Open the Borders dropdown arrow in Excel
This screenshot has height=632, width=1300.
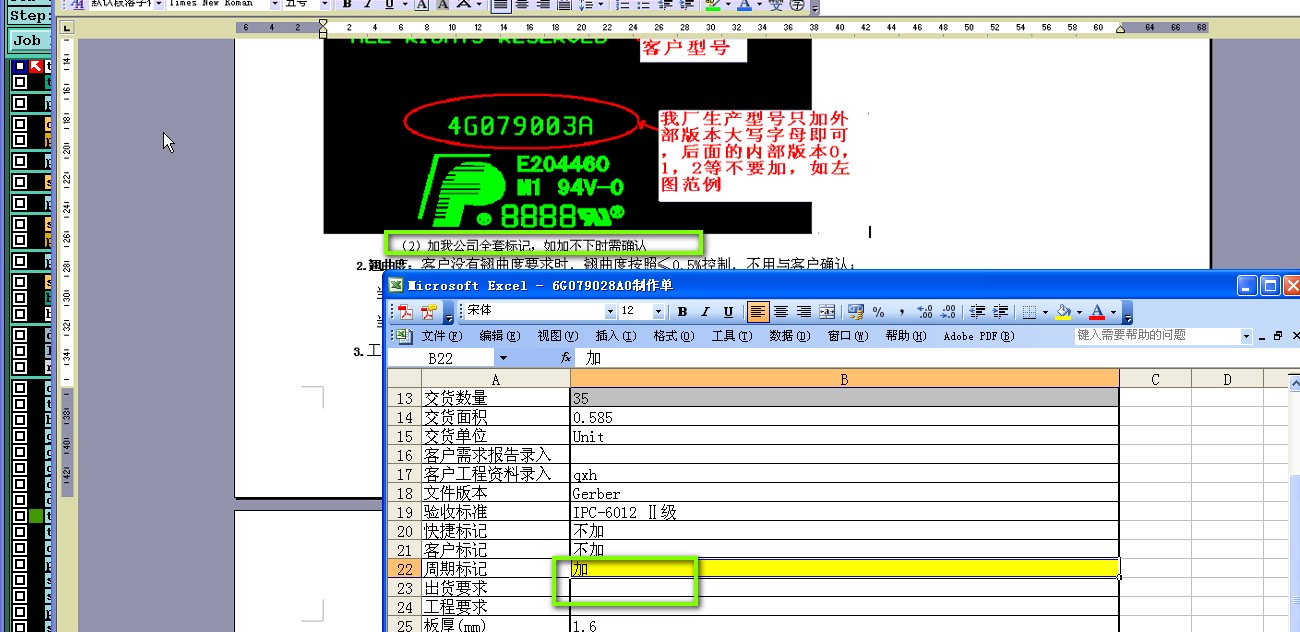pos(1045,312)
